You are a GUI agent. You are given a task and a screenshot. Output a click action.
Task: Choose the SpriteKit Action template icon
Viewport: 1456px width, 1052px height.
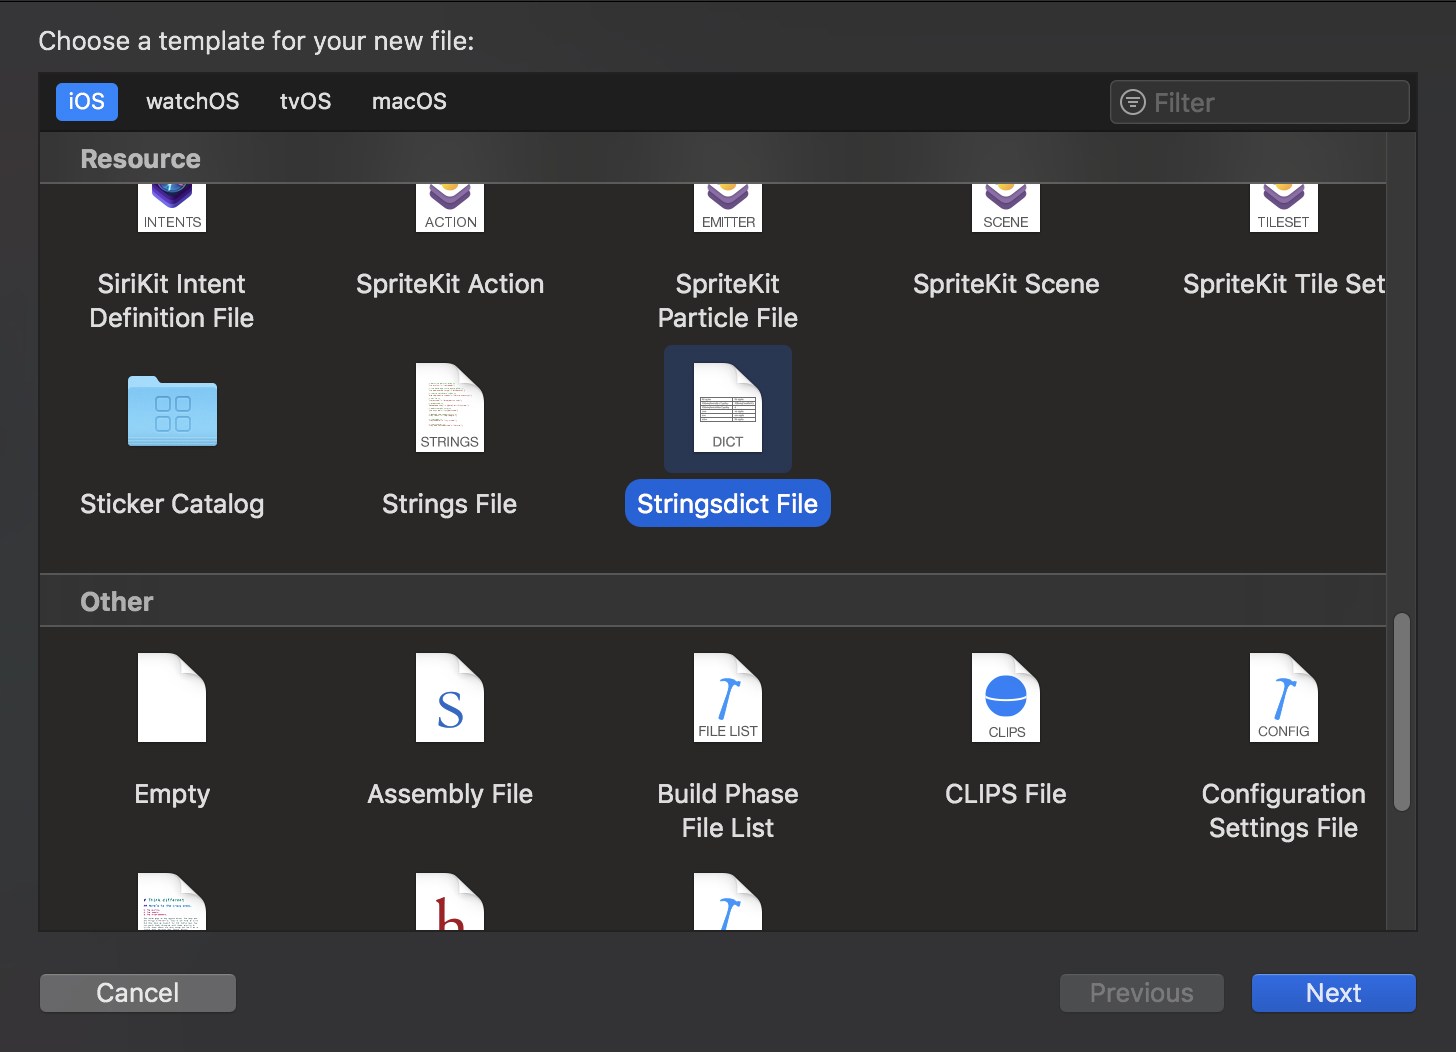tap(450, 208)
